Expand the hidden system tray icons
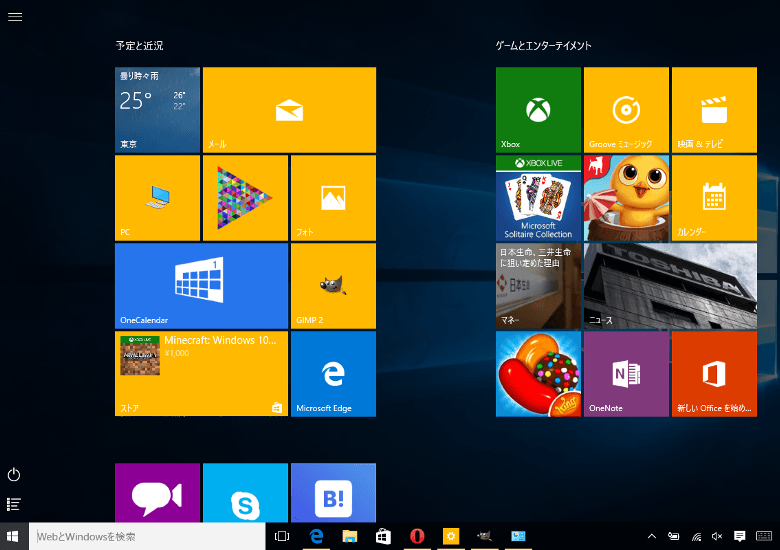 pos(652,536)
